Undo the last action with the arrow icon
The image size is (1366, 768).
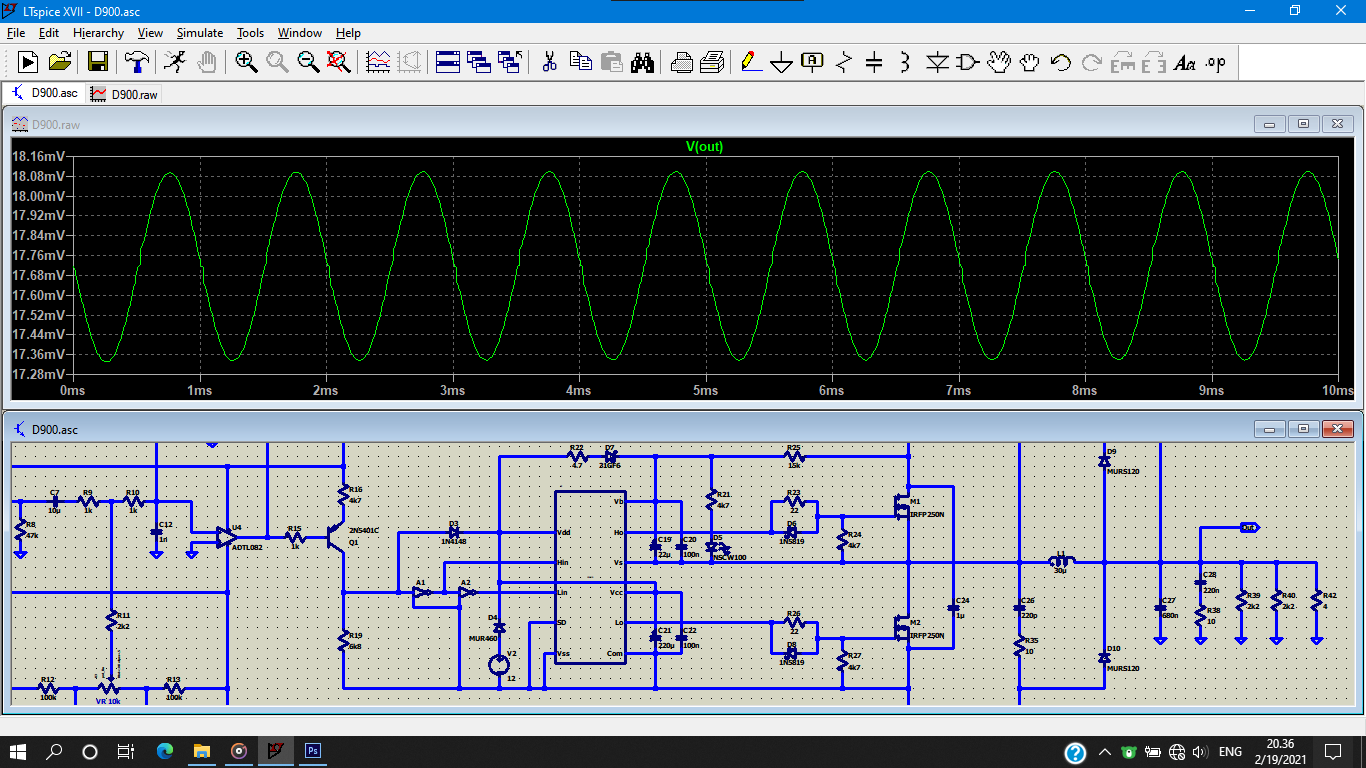[1061, 62]
